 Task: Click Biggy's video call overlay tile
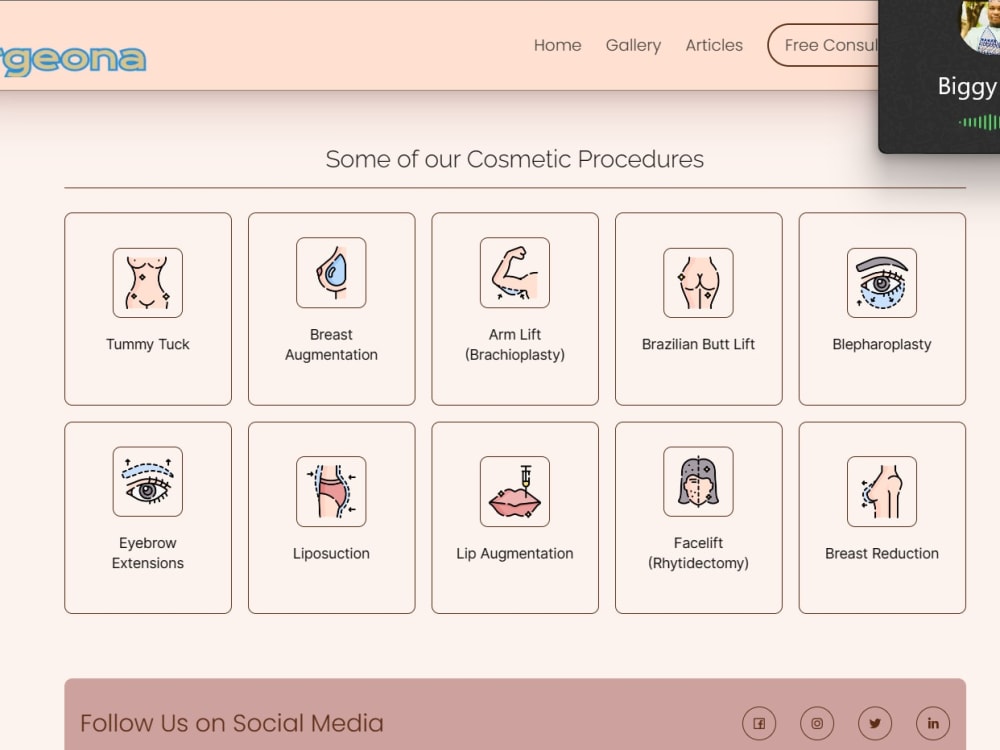click(x=939, y=77)
